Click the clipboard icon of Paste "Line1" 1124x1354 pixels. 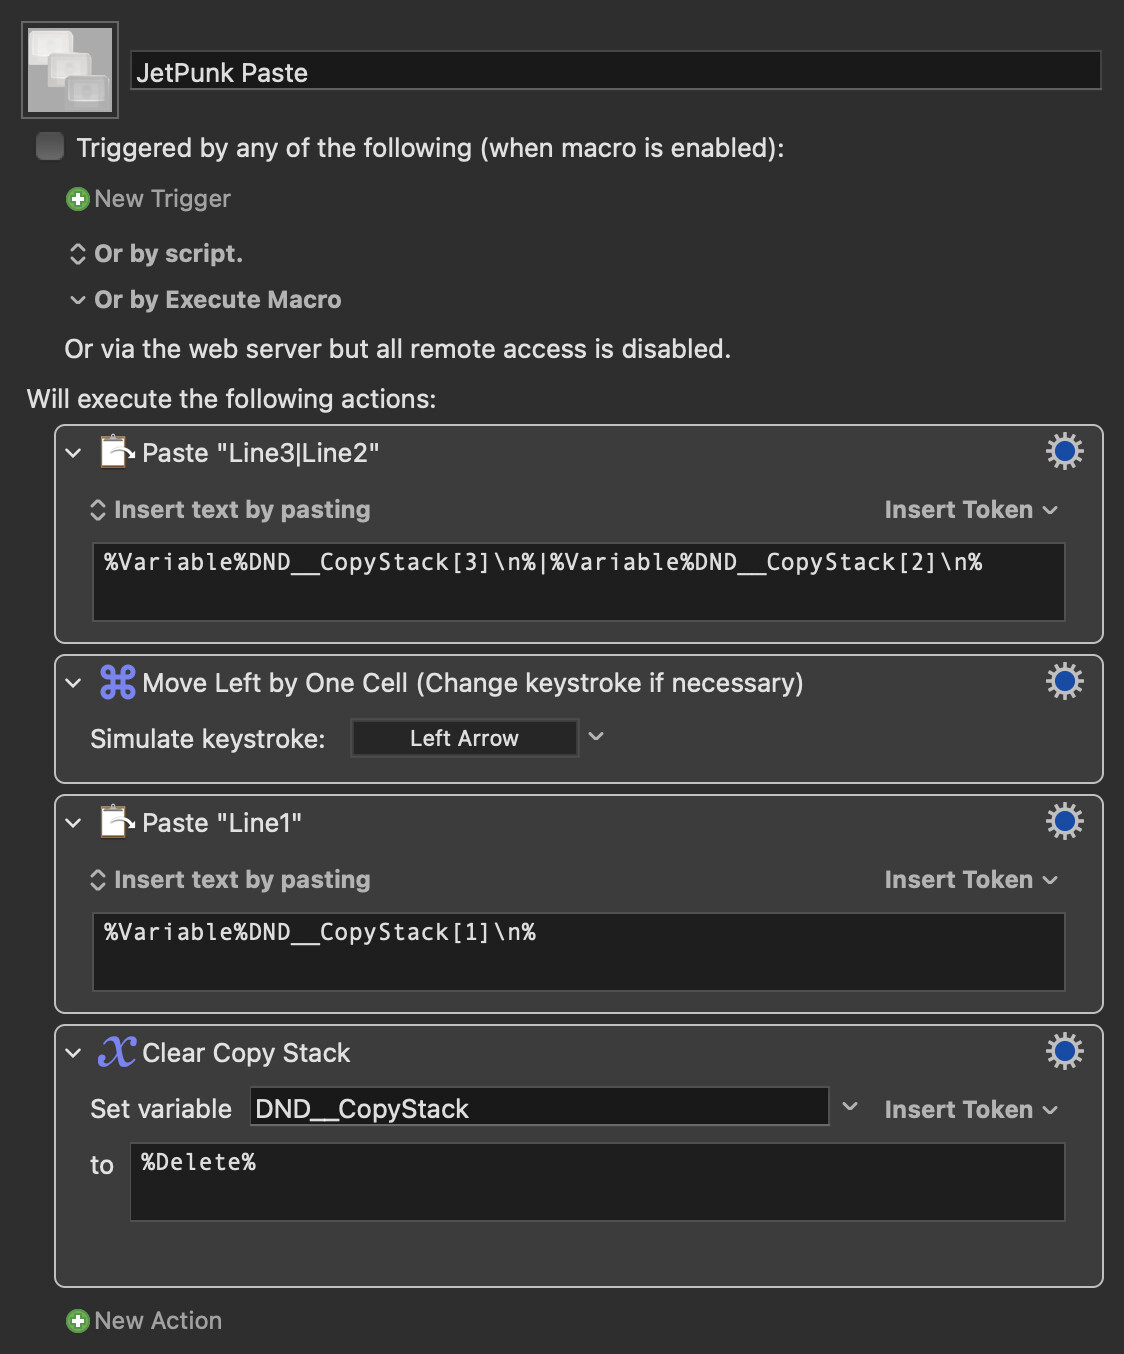(x=117, y=822)
